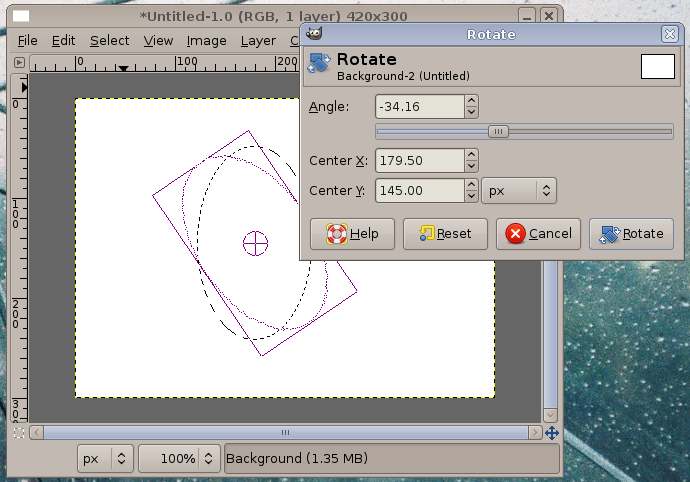
Task: Click the angle slider handle
Action: pos(498,131)
